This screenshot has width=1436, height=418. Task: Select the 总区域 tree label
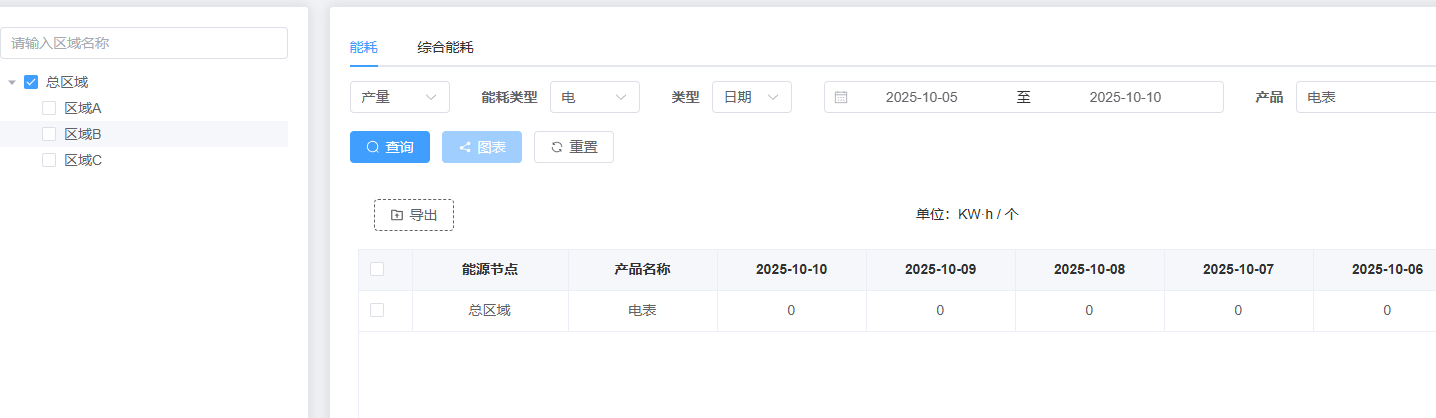click(x=67, y=82)
